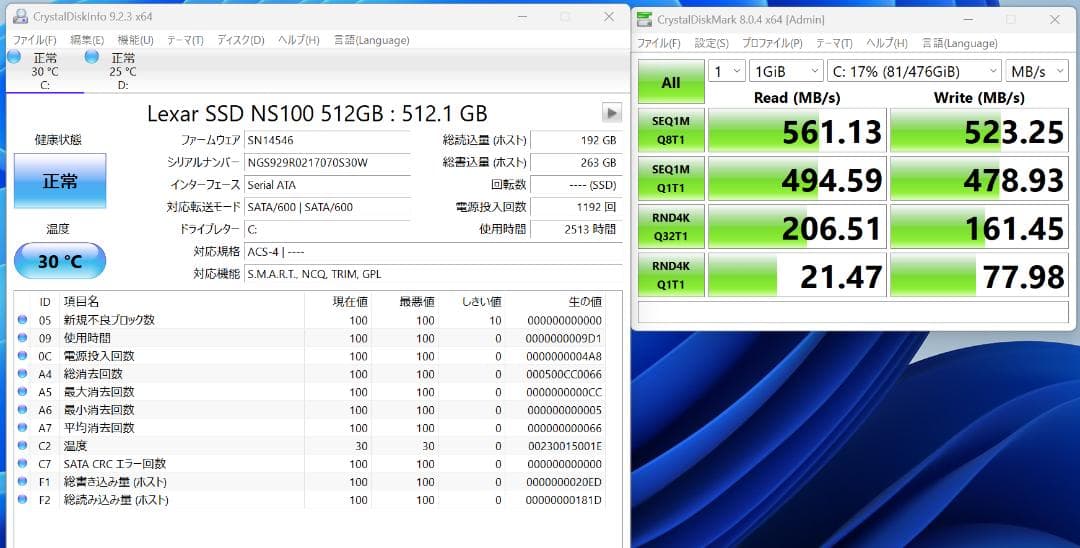Click the 総書込量 value 263 GB
This screenshot has height=548, width=1080.
576,162
